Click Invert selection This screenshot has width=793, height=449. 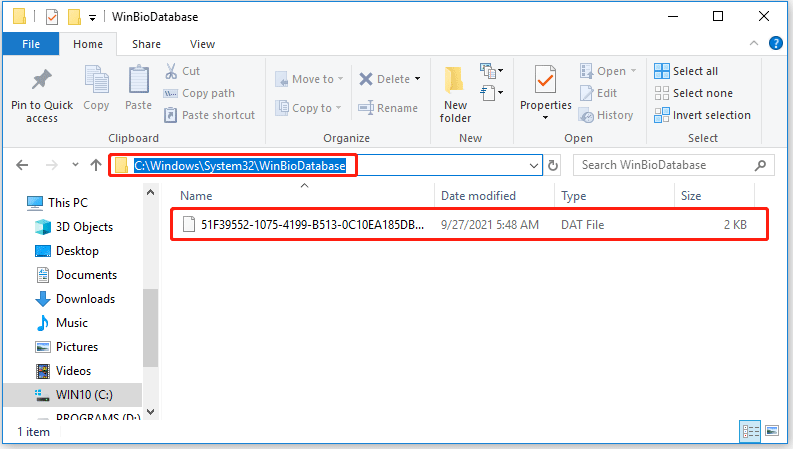[x=702, y=115]
